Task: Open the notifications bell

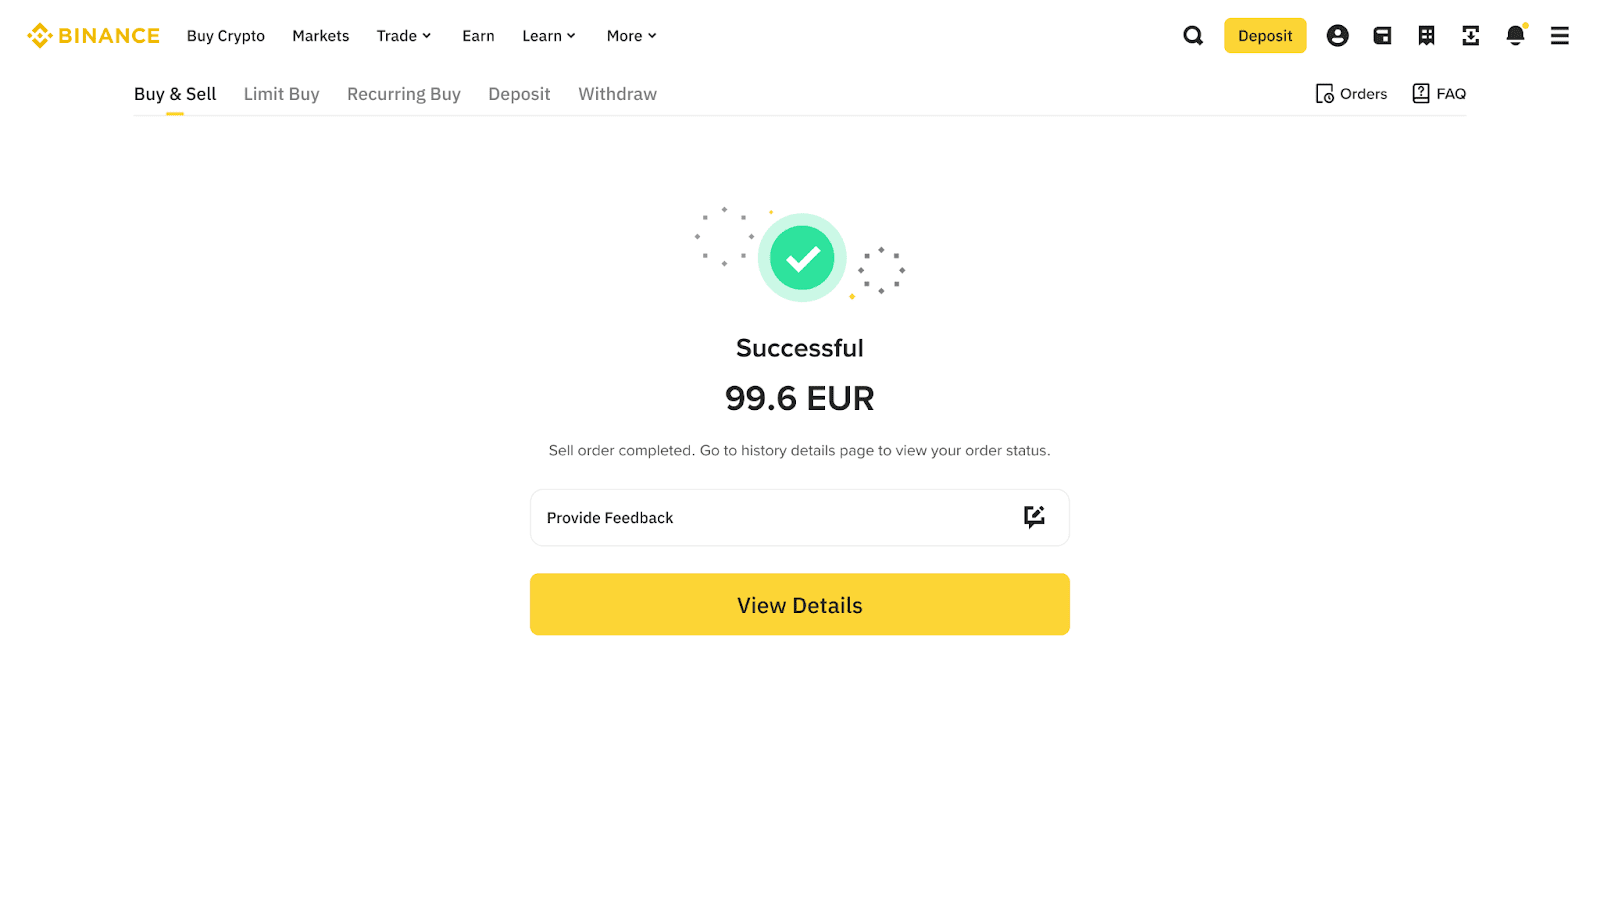Action: 1515,36
